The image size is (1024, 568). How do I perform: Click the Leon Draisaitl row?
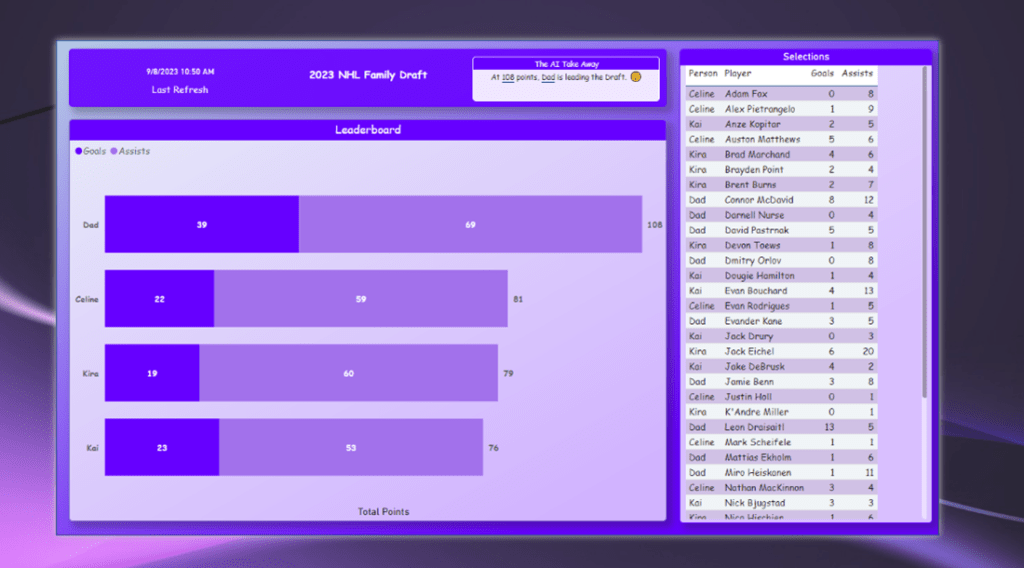[782, 427]
